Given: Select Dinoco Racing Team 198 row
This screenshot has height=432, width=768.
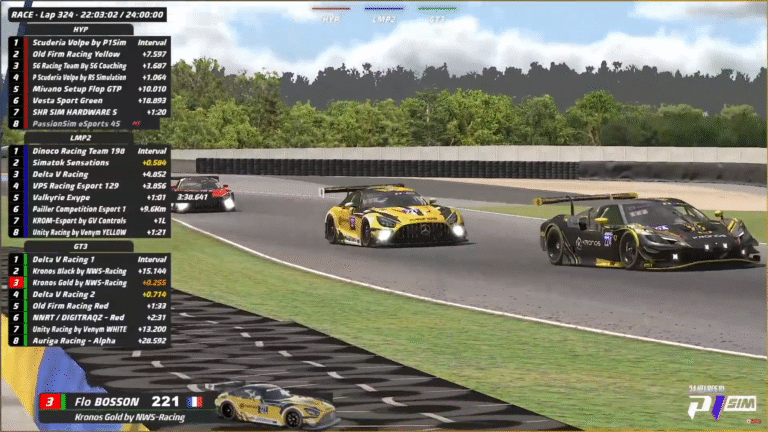Looking at the screenshot, I should tap(80, 150).
